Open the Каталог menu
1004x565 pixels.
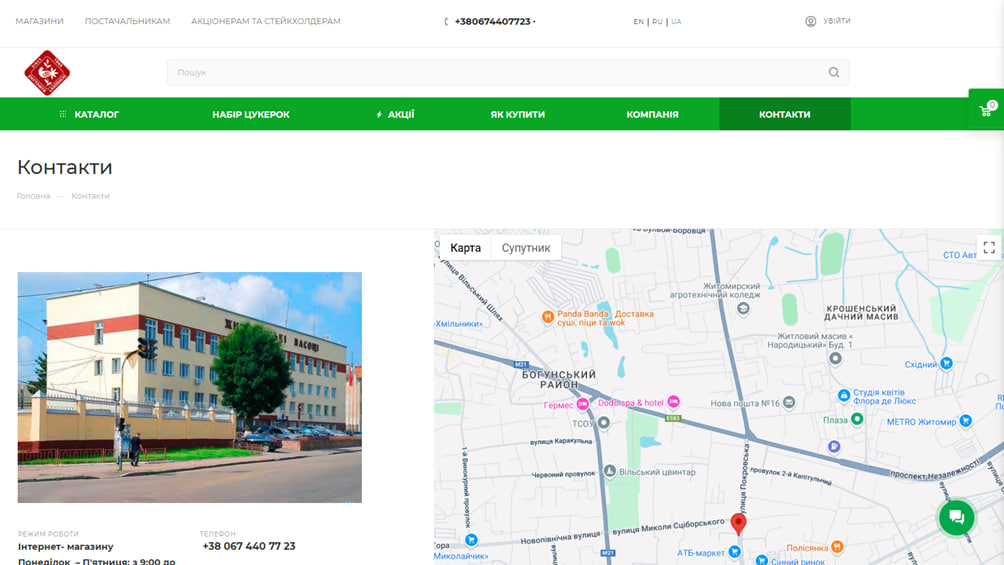[90, 114]
